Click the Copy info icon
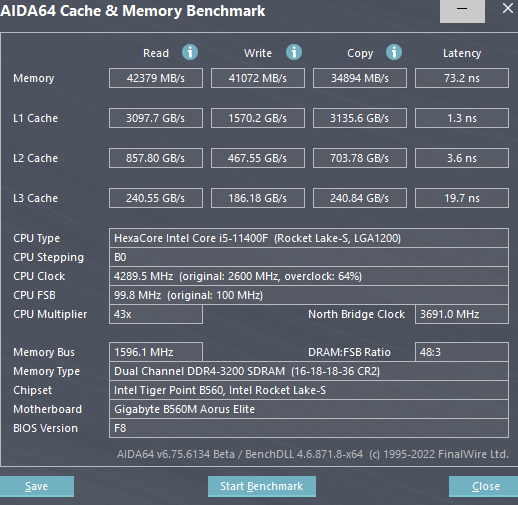518x505 pixels. coord(394,52)
